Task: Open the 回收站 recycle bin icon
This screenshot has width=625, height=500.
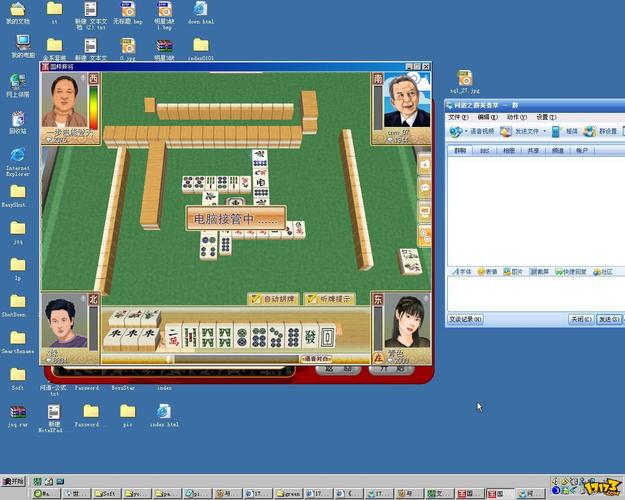Action: [18, 122]
